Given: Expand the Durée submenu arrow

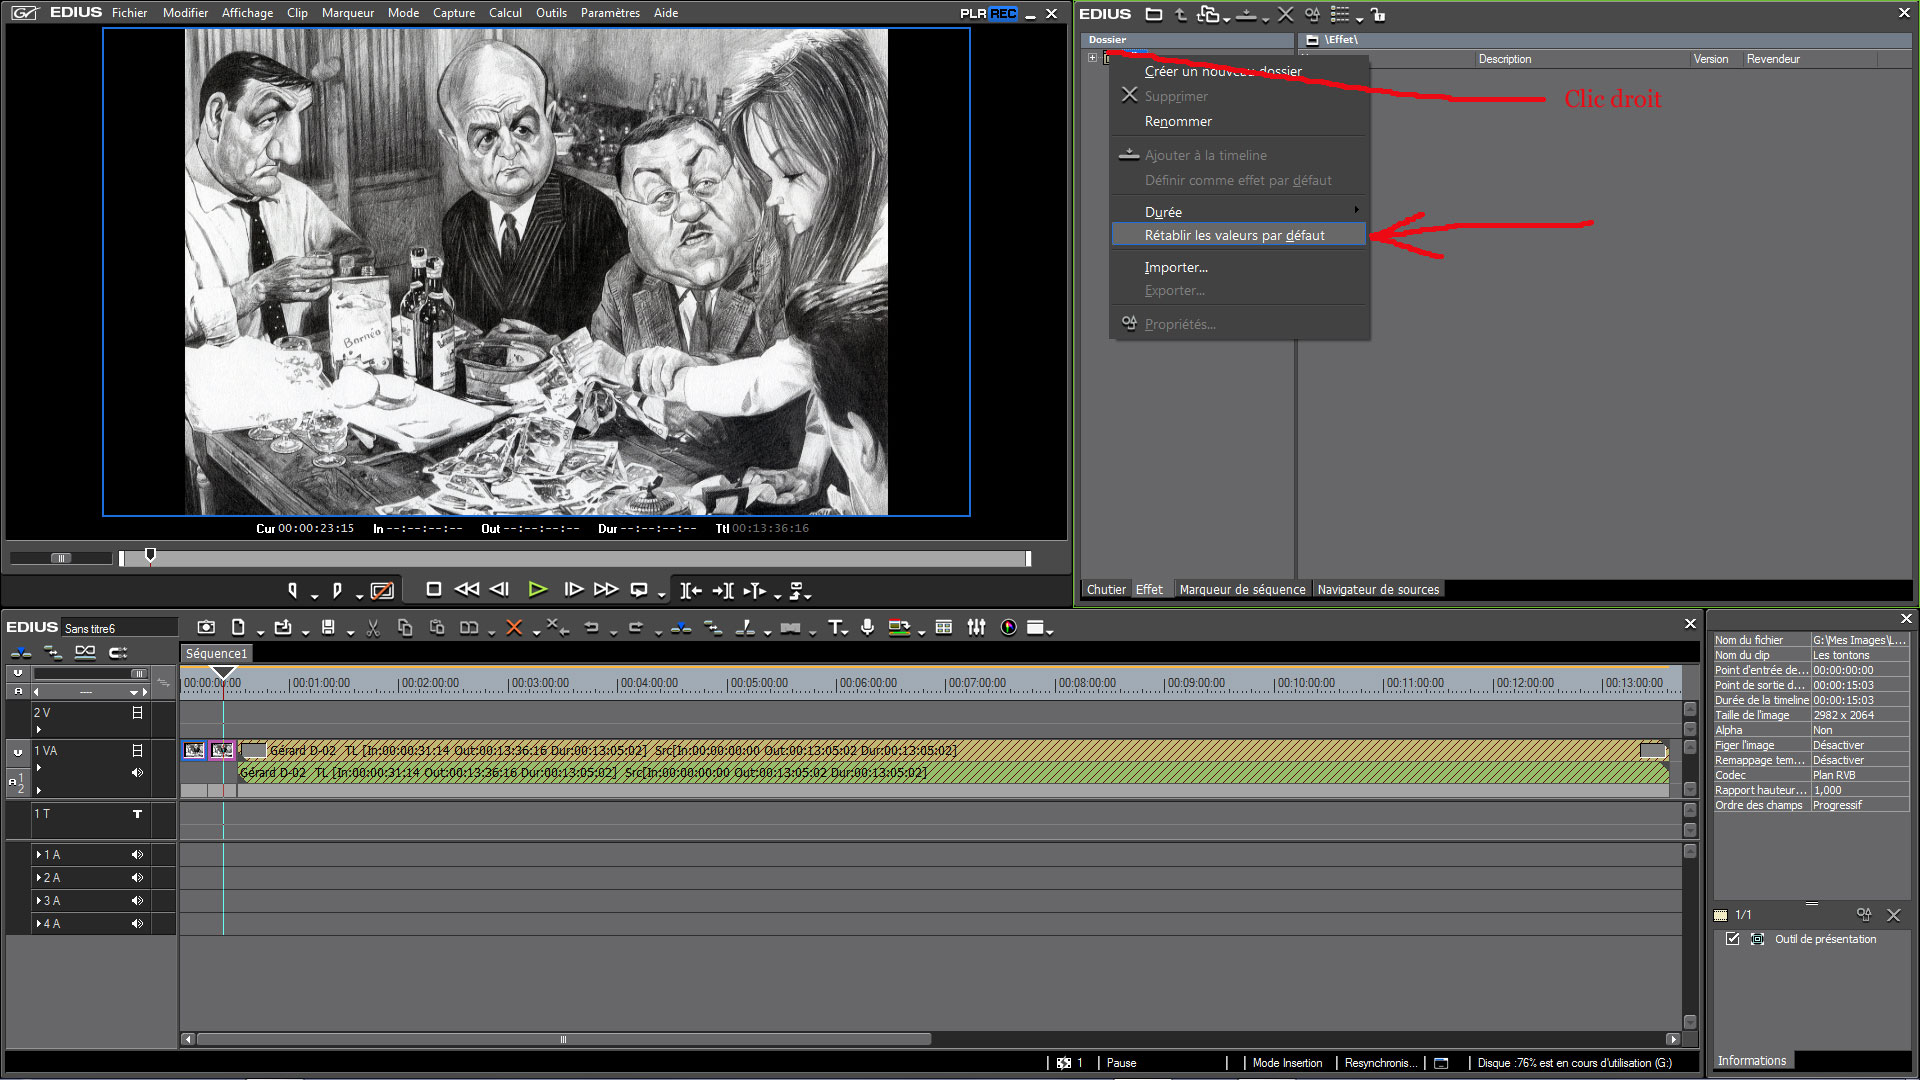Looking at the screenshot, I should point(1356,210).
